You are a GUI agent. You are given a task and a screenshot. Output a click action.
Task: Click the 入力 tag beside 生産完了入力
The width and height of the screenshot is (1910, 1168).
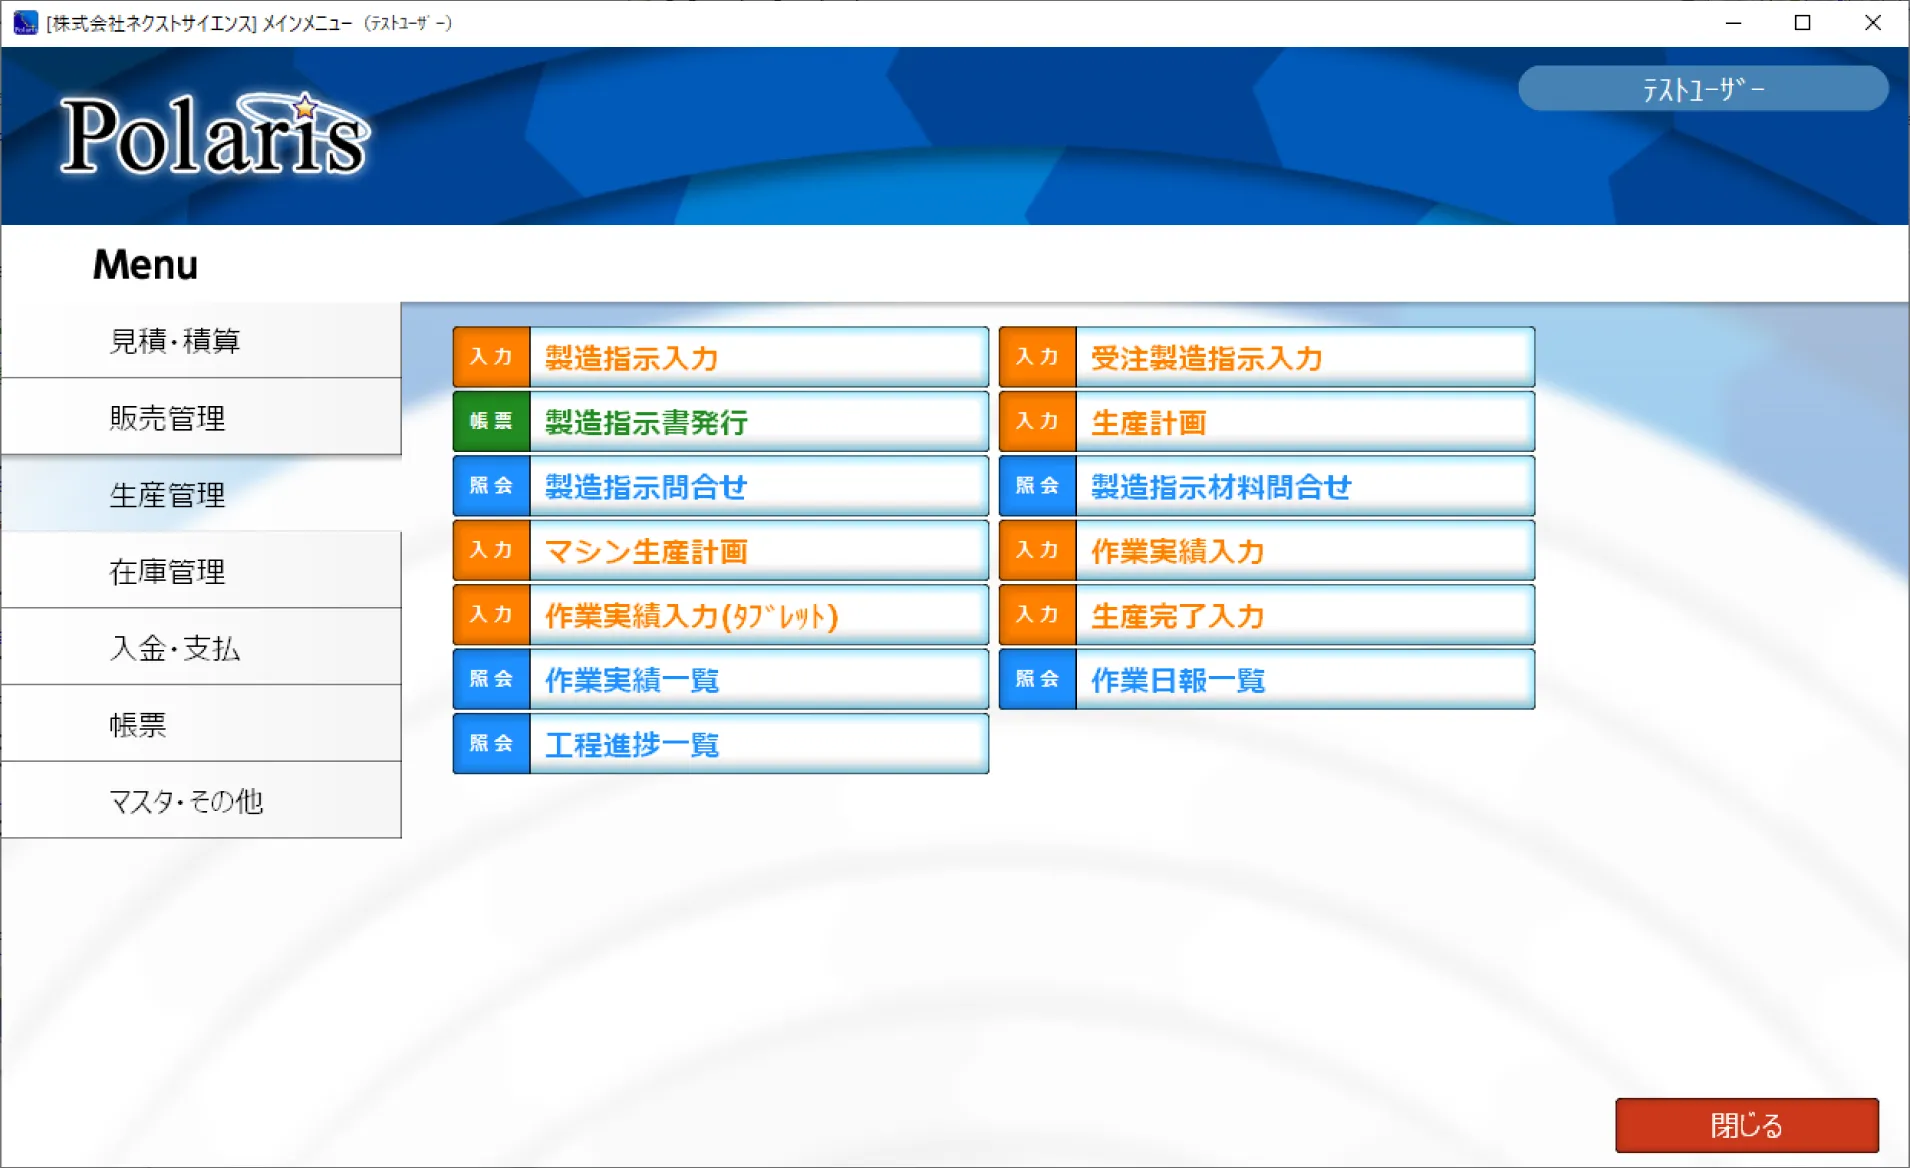pos(1037,615)
